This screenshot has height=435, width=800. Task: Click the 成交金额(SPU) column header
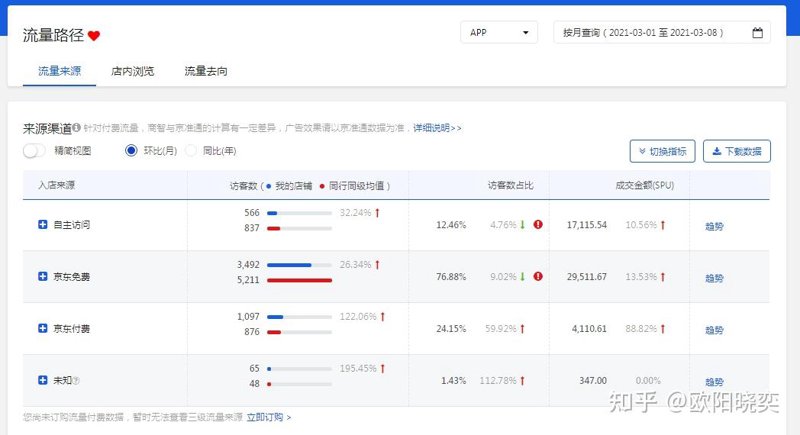click(645, 185)
